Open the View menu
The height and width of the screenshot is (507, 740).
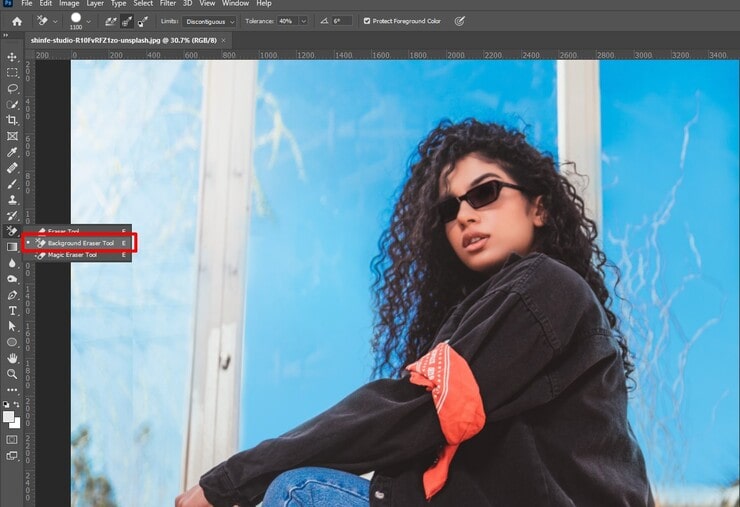pyautogui.click(x=207, y=3)
